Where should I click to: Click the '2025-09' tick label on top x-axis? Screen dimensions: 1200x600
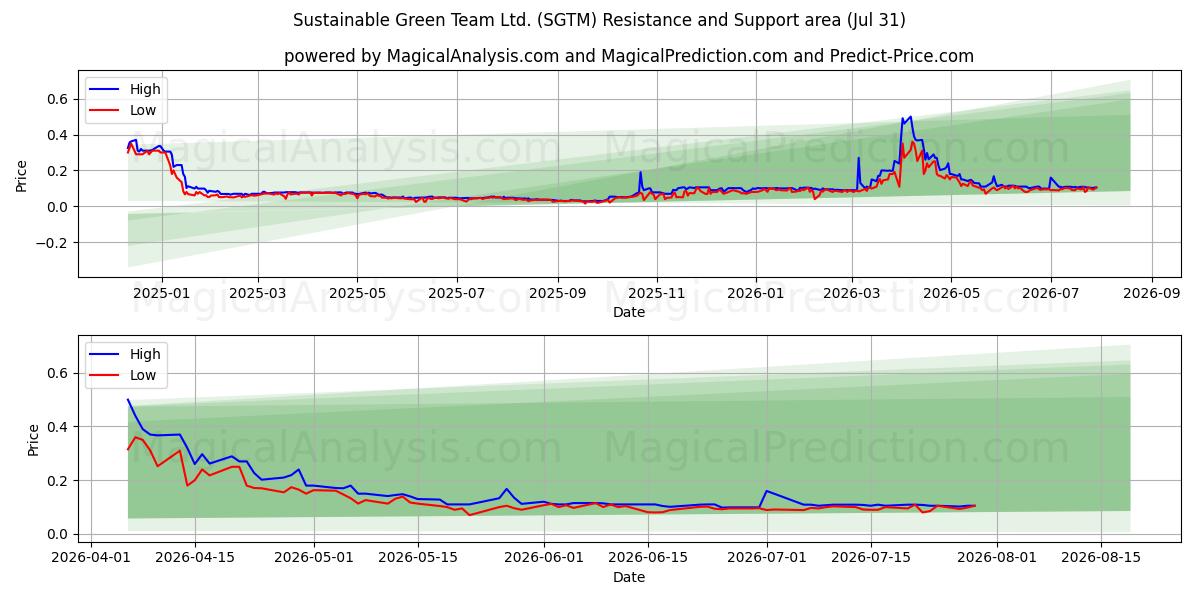click(x=558, y=294)
